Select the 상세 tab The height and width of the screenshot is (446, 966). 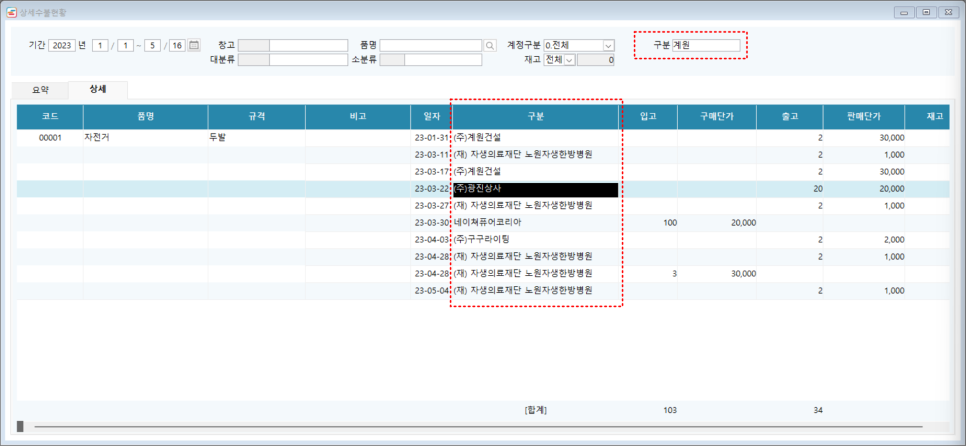click(98, 89)
